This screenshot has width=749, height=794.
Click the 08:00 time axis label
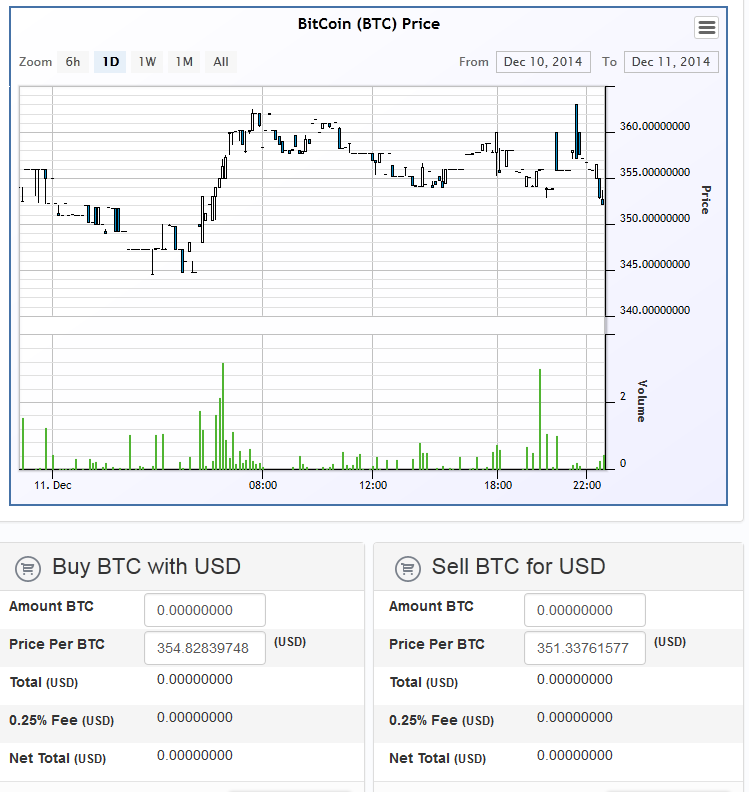[263, 485]
